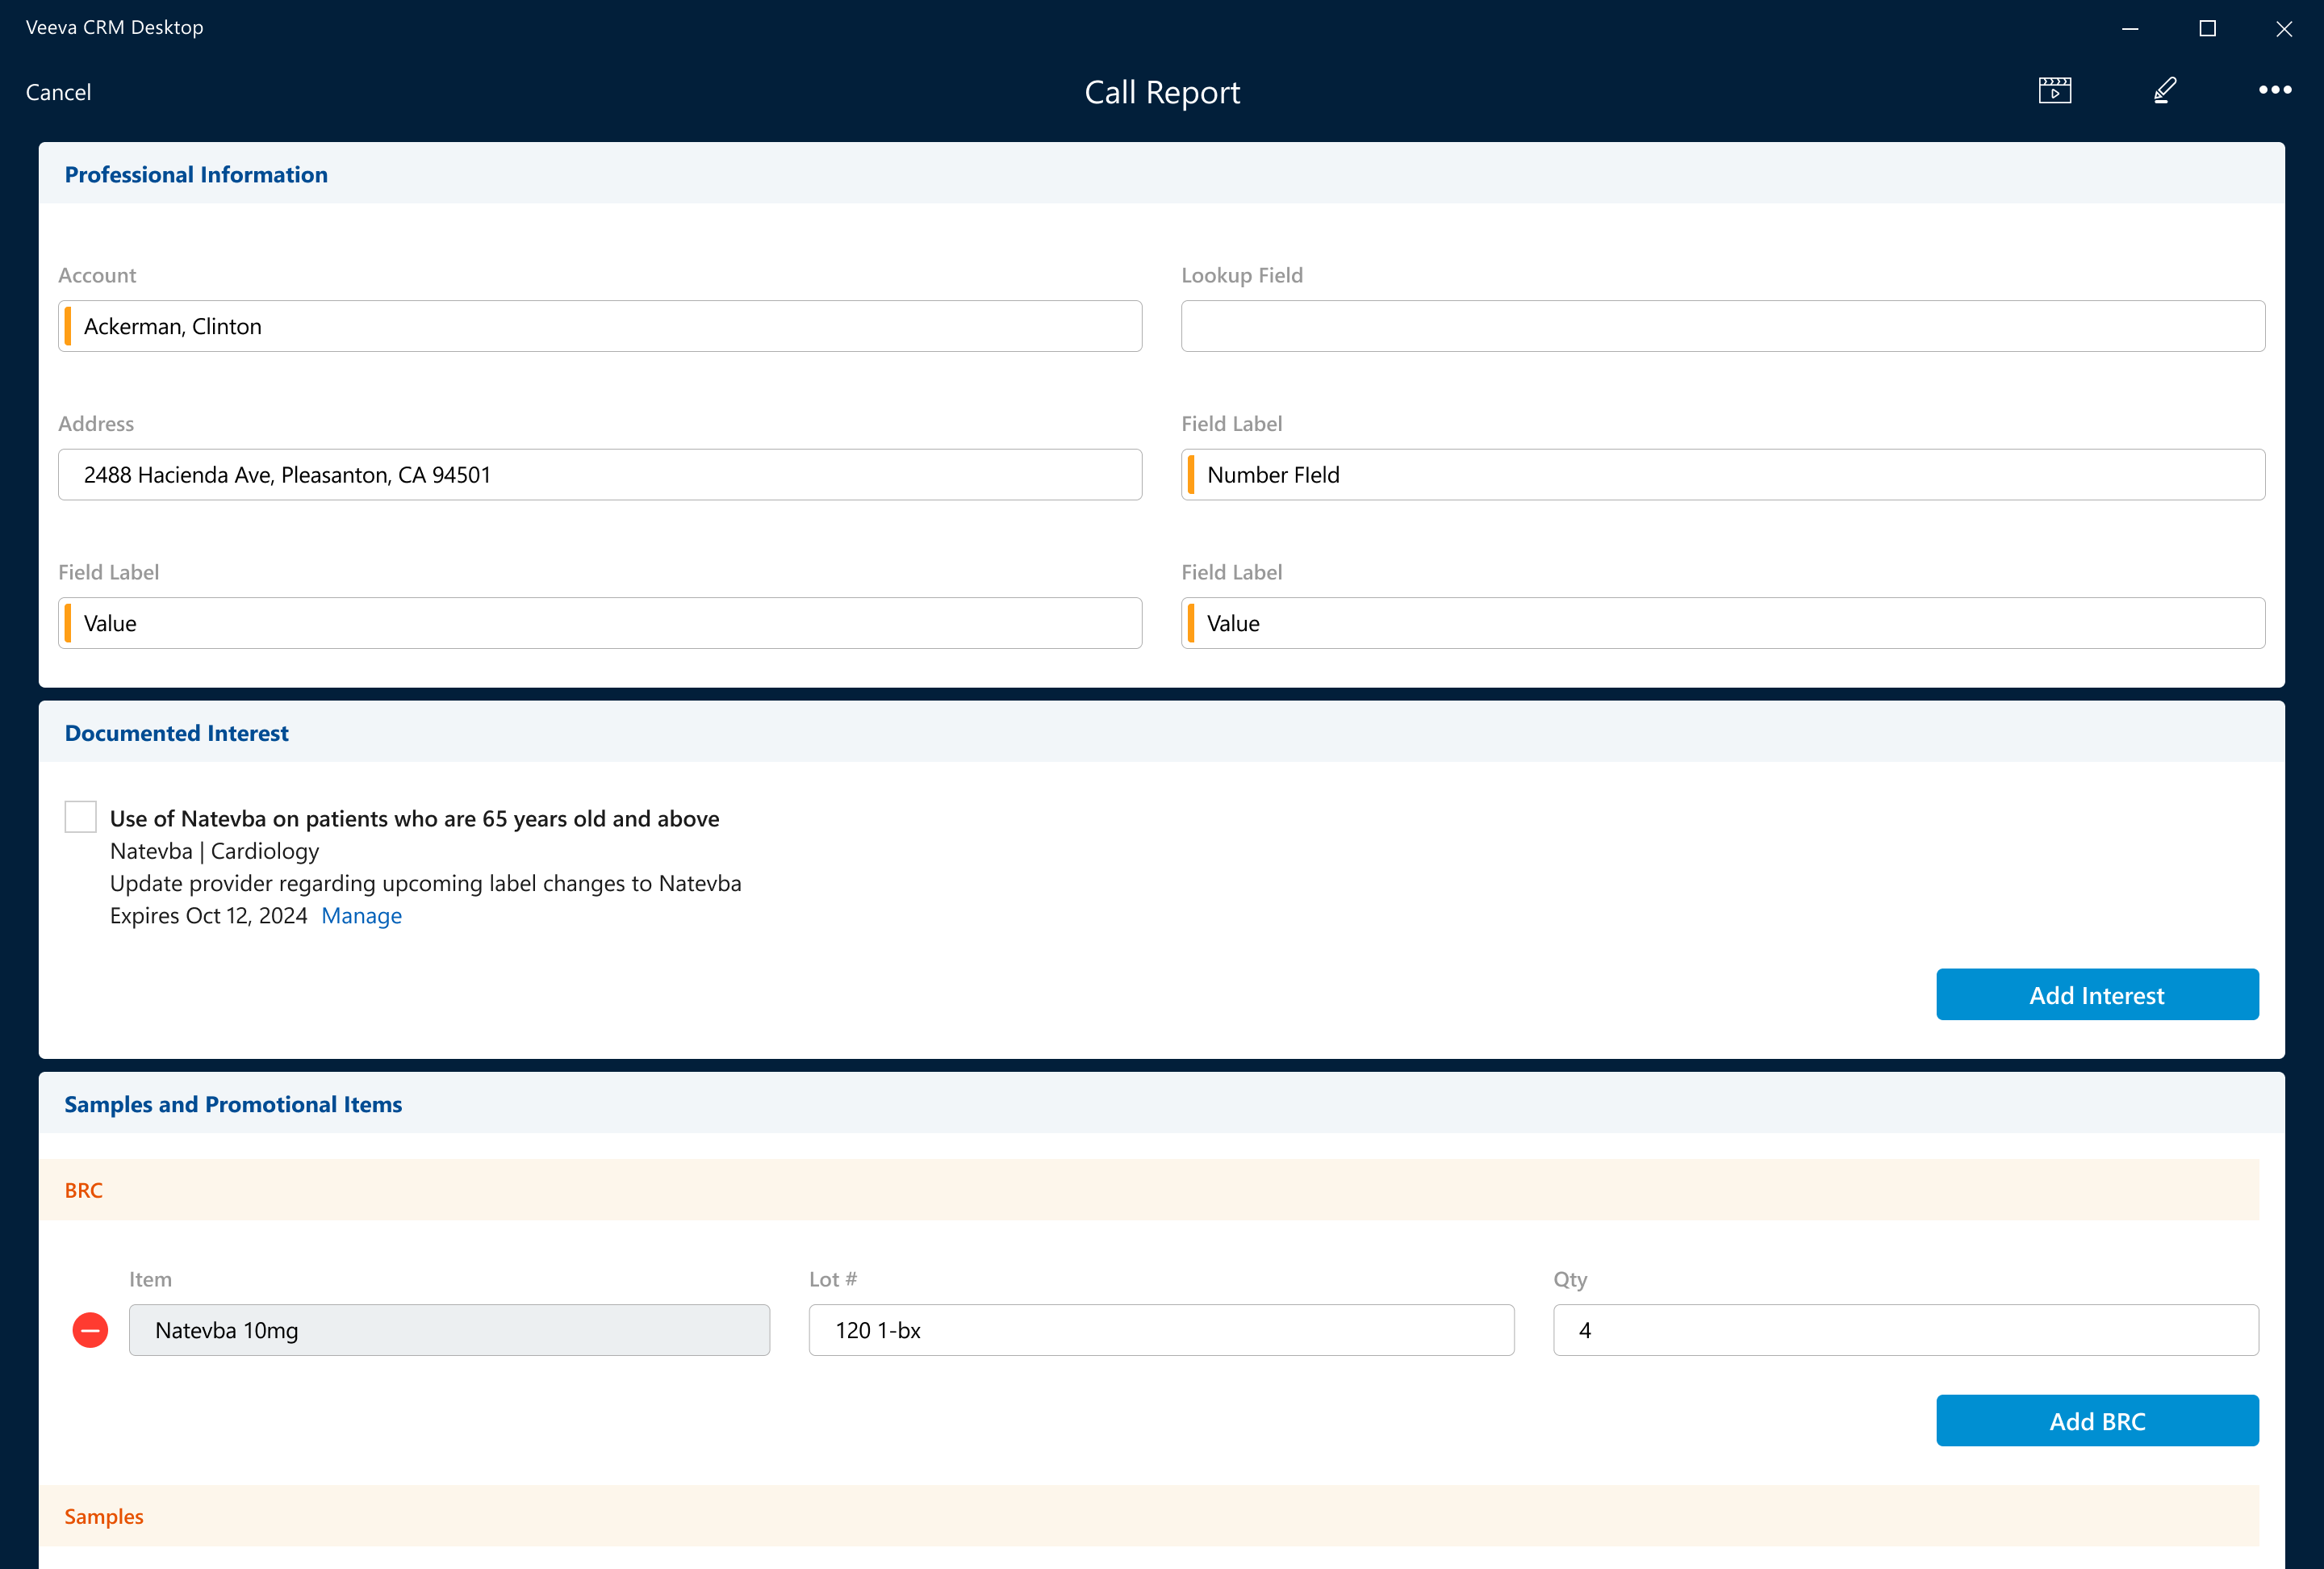
Task: Minimize the Veeva CRM Desktop window
Action: [2130, 29]
